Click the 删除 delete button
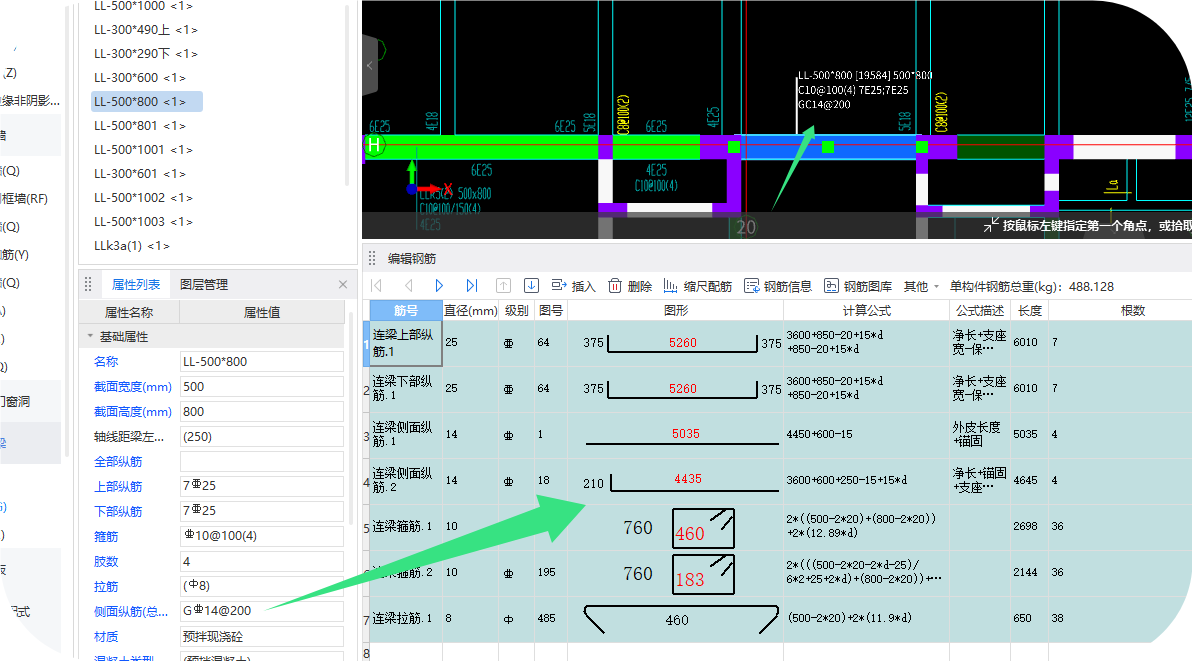The height and width of the screenshot is (661, 1192). click(630, 286)
